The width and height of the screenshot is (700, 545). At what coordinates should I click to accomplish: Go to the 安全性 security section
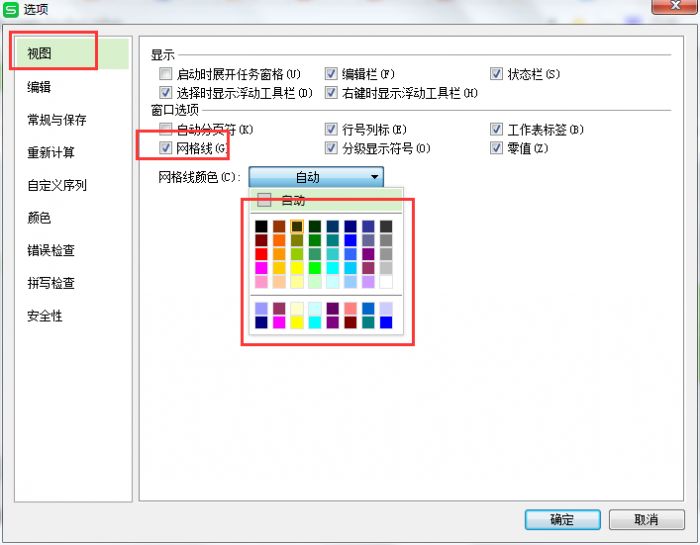(45, 316)
